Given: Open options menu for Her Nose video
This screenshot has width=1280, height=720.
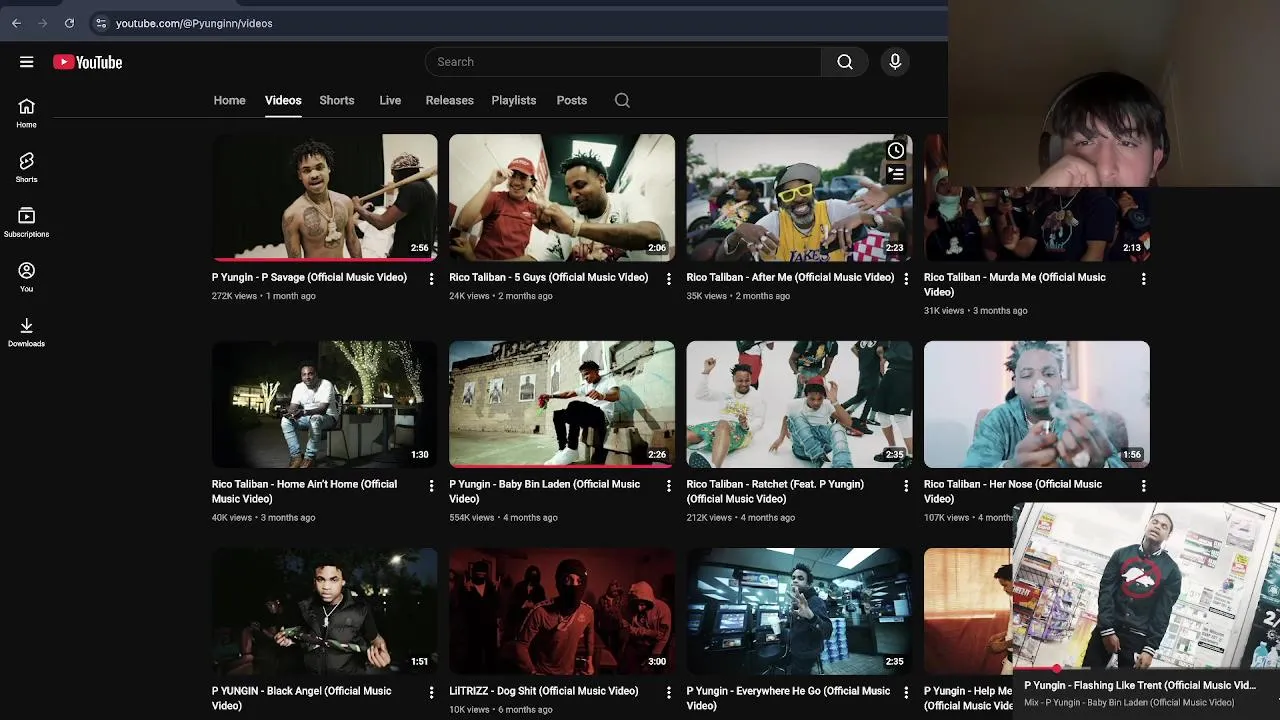Looking at the screenshot, I should [x=1144, y=486].
